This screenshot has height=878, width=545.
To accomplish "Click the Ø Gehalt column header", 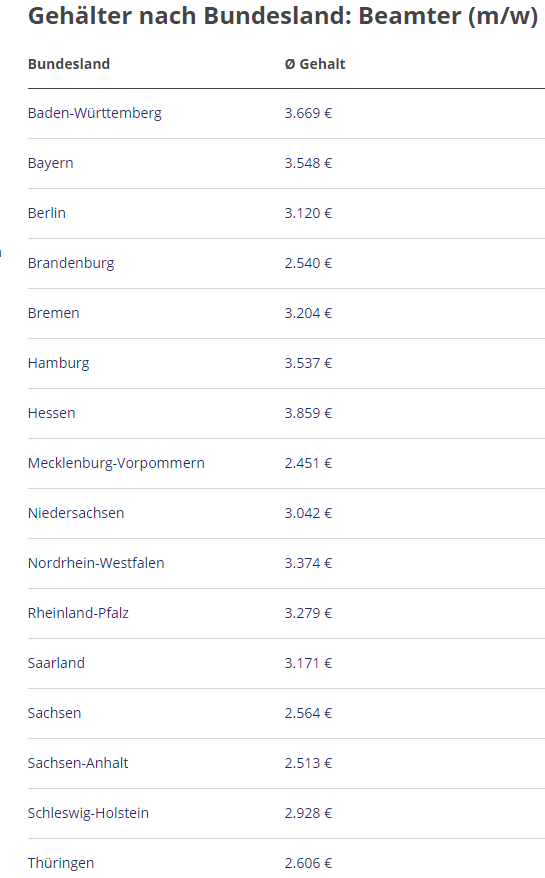I will point(315,64).
